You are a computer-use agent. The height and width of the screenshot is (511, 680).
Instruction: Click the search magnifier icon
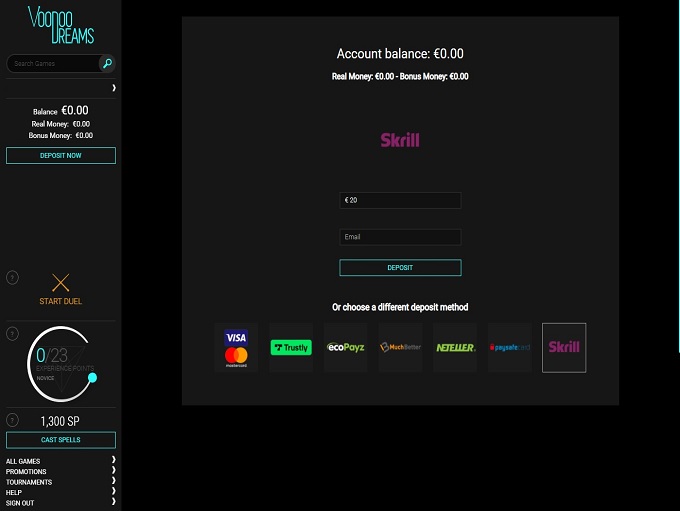107,63
